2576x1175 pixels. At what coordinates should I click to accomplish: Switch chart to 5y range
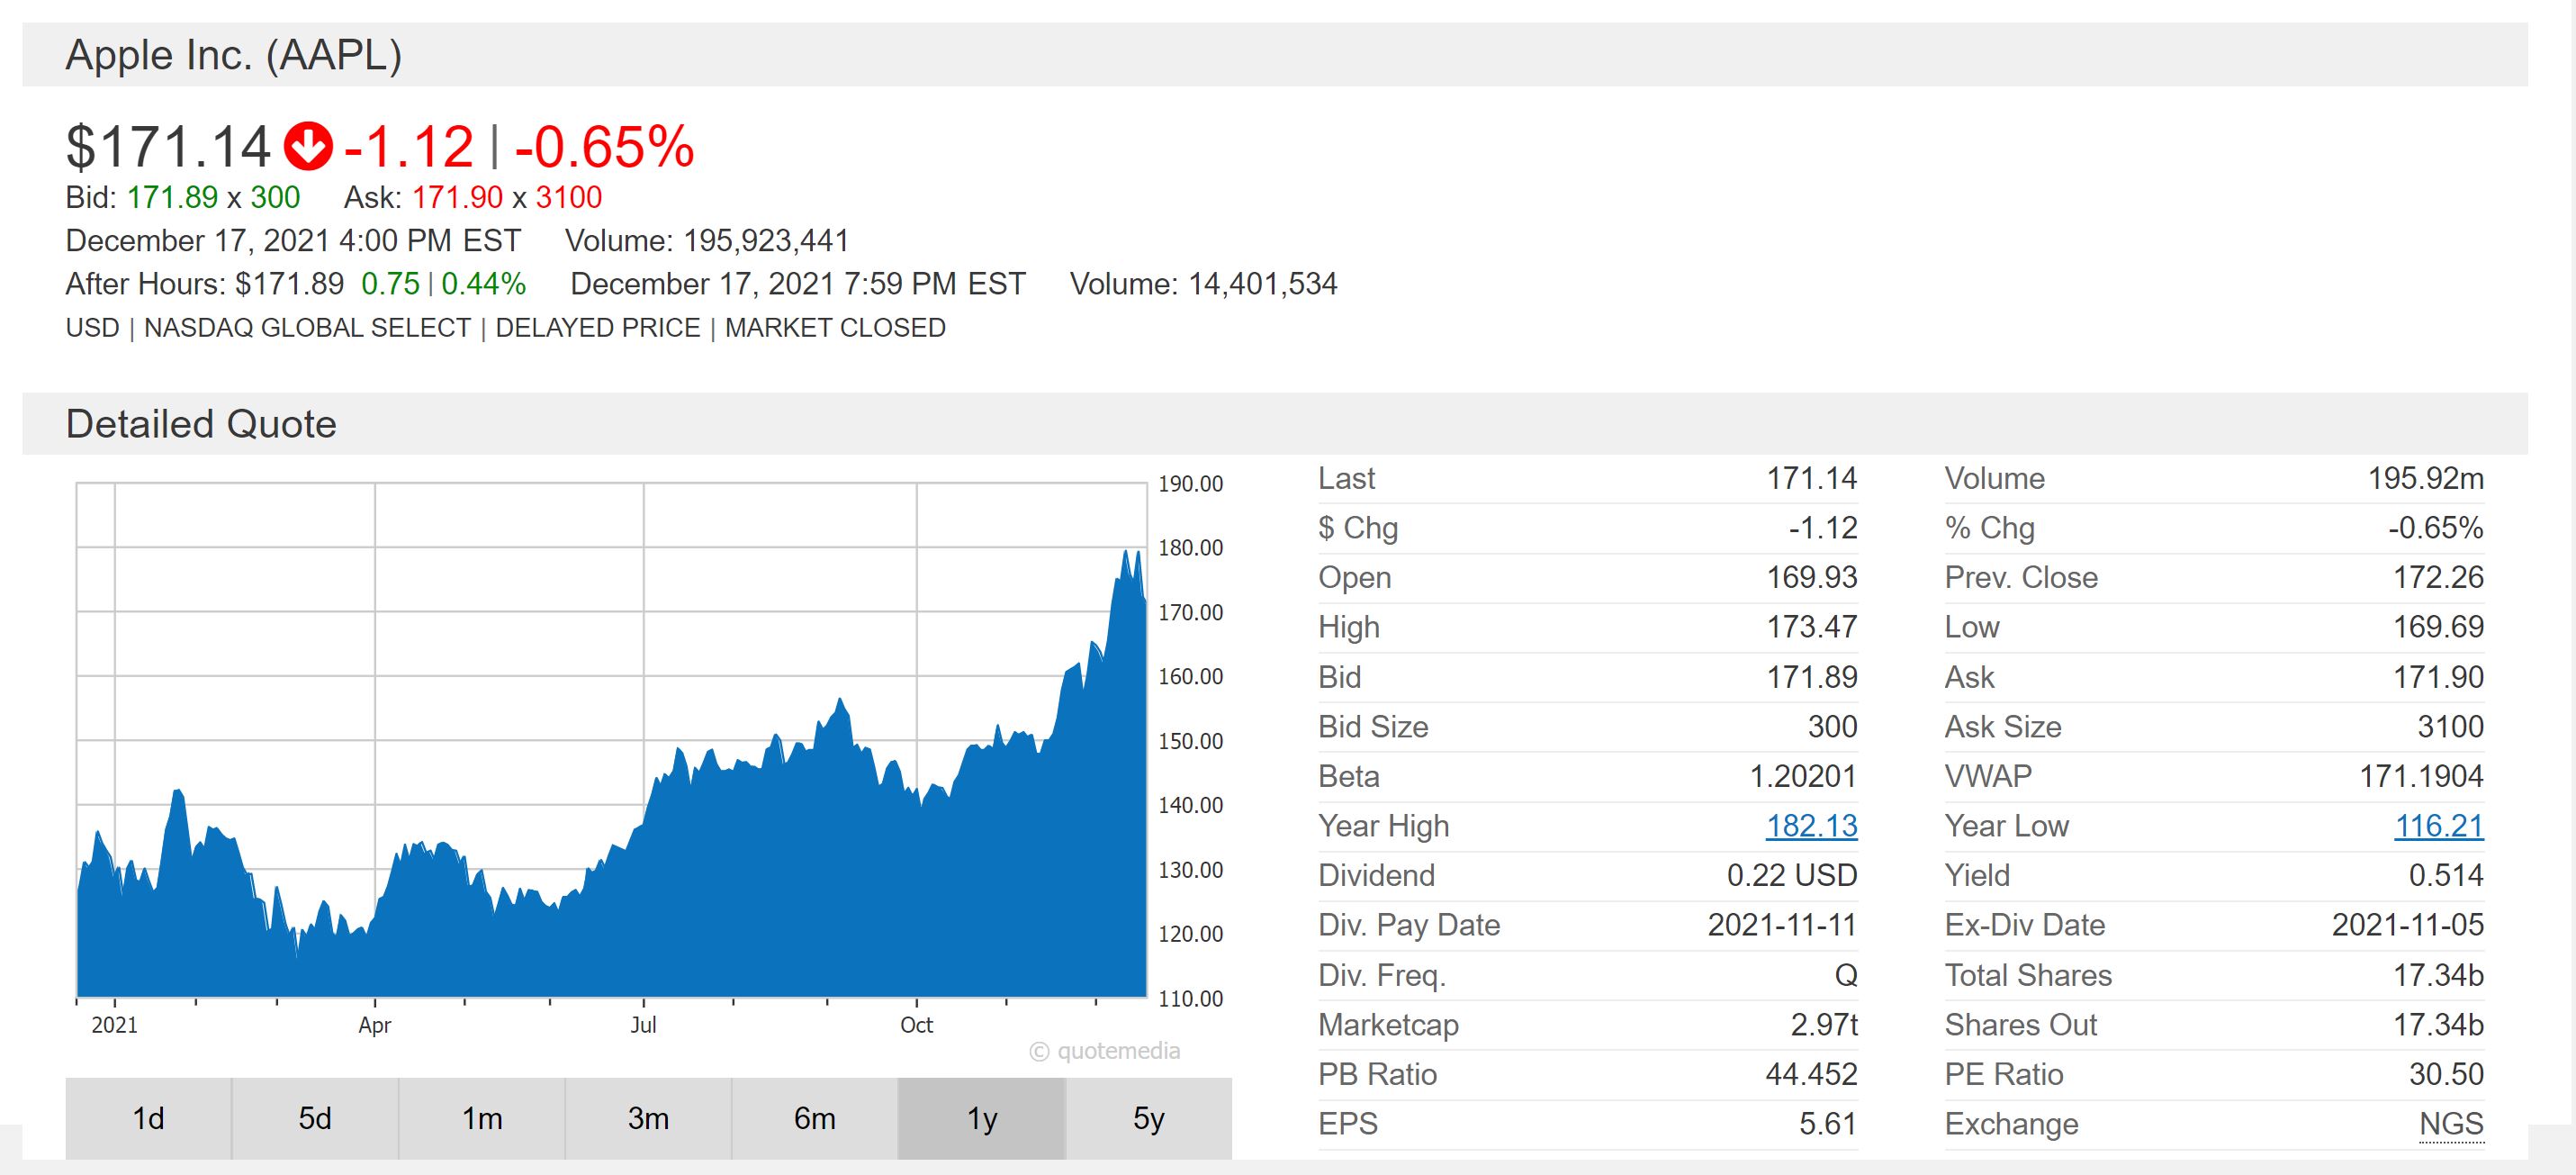1148,1118
